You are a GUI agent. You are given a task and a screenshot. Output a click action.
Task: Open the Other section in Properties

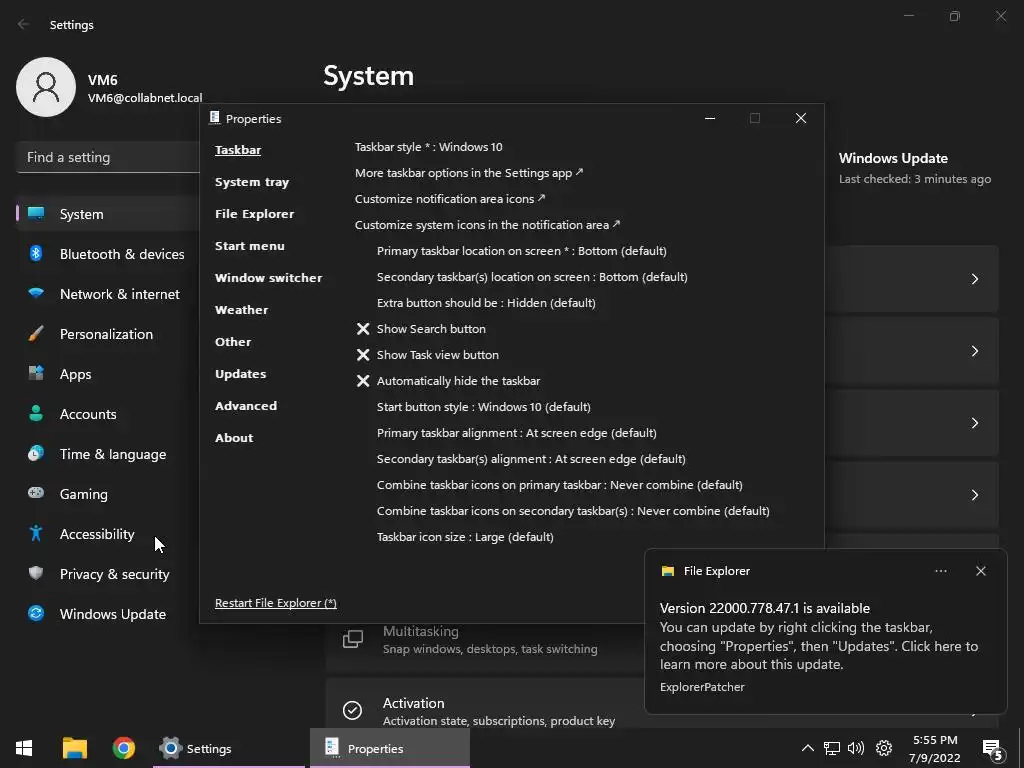[x=232, y=342]
